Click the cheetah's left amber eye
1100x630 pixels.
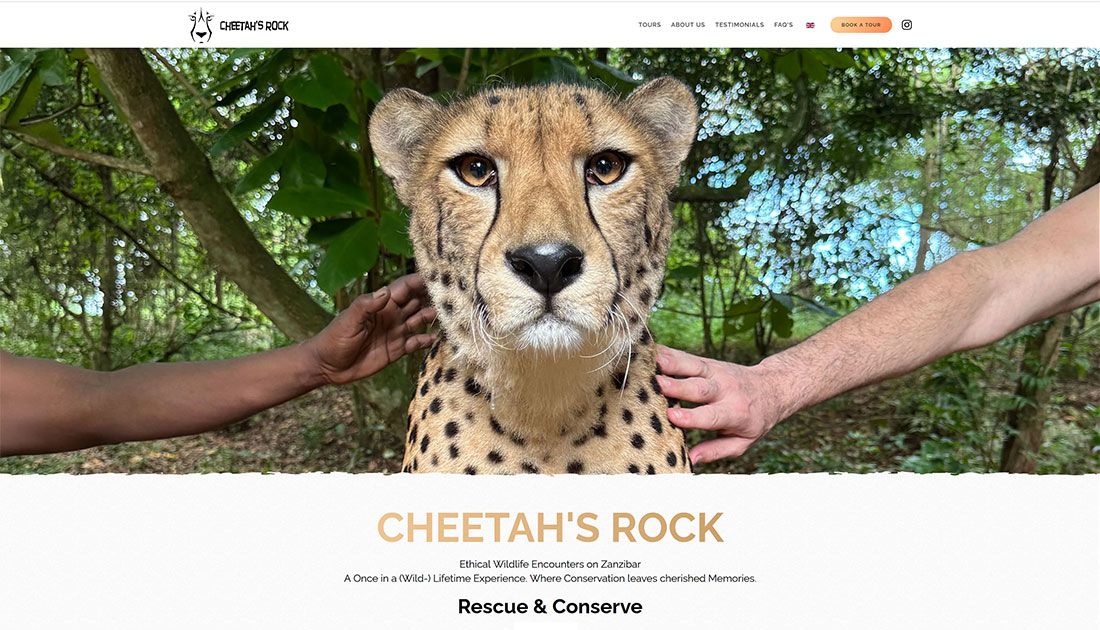[475, 170]
